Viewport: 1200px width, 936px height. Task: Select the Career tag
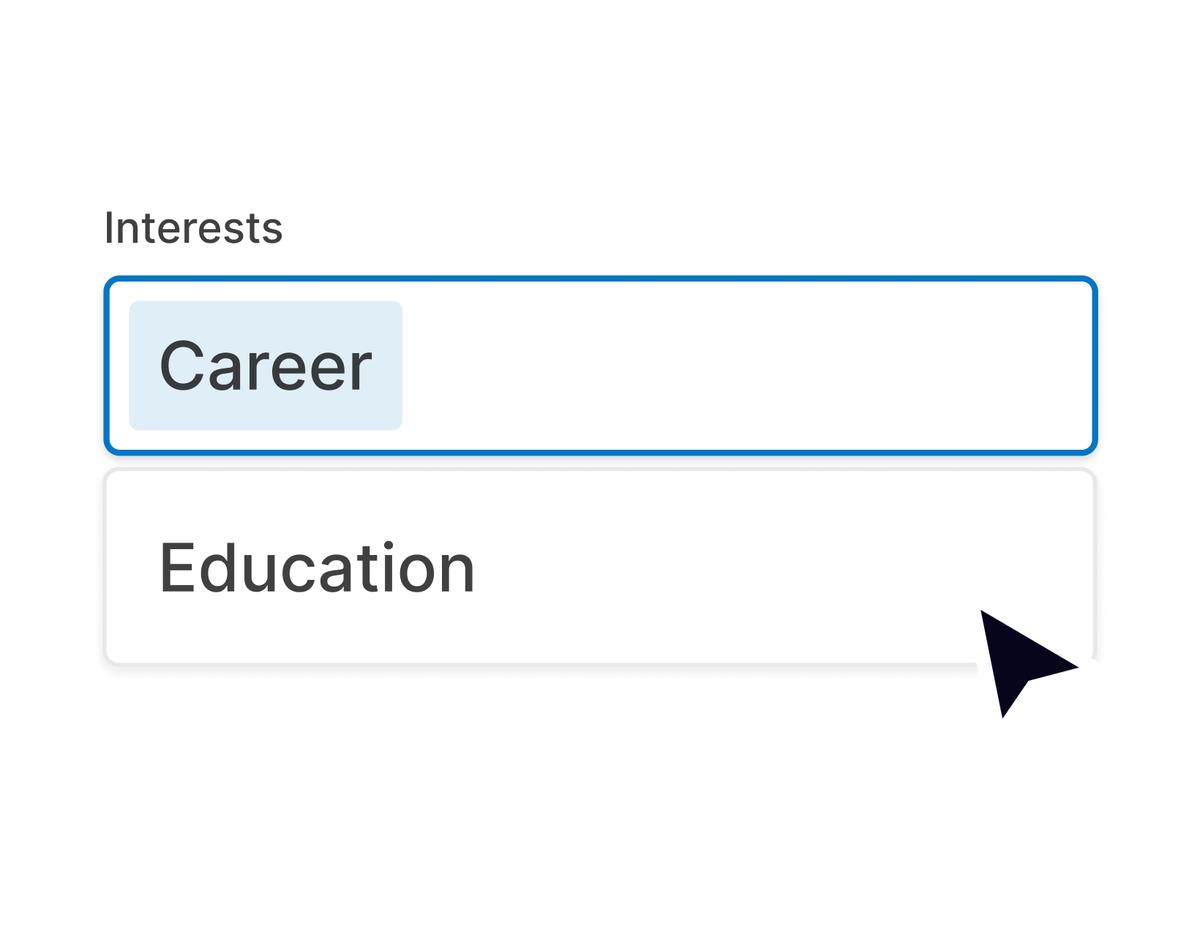[x=266, y=366]
